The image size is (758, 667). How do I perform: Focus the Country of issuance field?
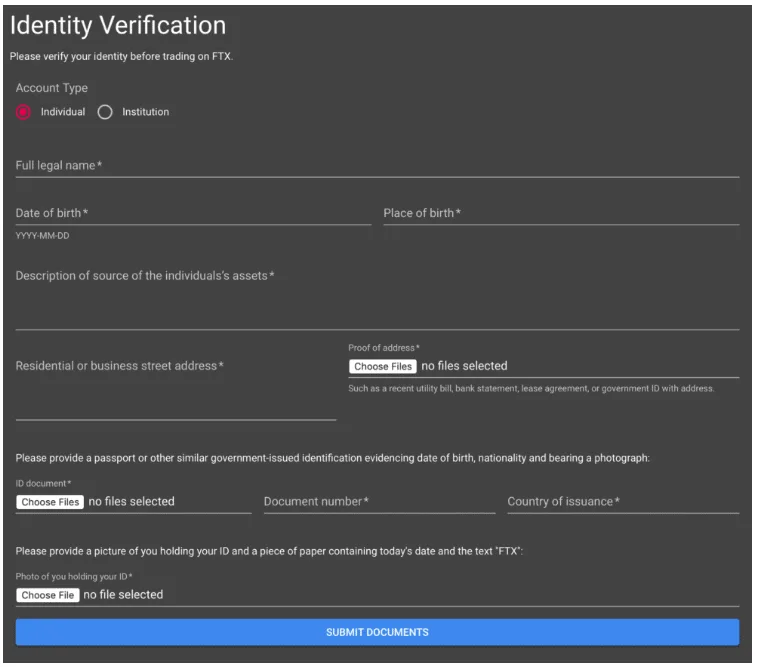622,502
